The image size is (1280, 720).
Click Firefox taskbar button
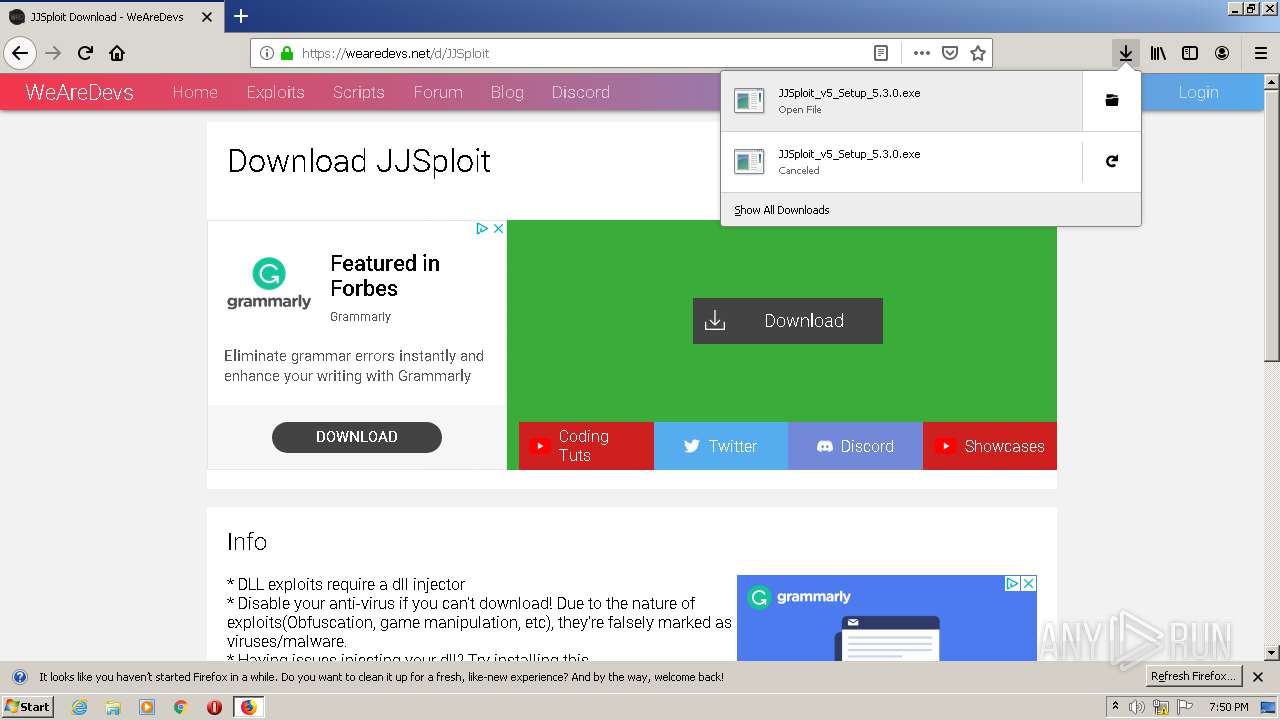(248, 707)
